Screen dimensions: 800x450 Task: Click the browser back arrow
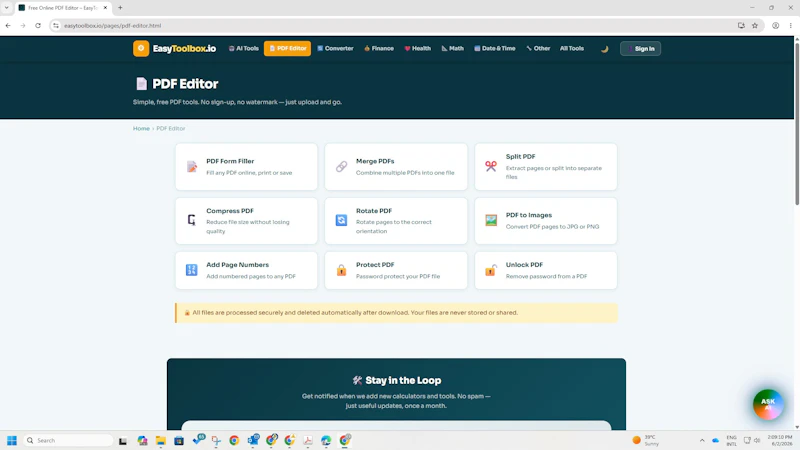[8, 26]
